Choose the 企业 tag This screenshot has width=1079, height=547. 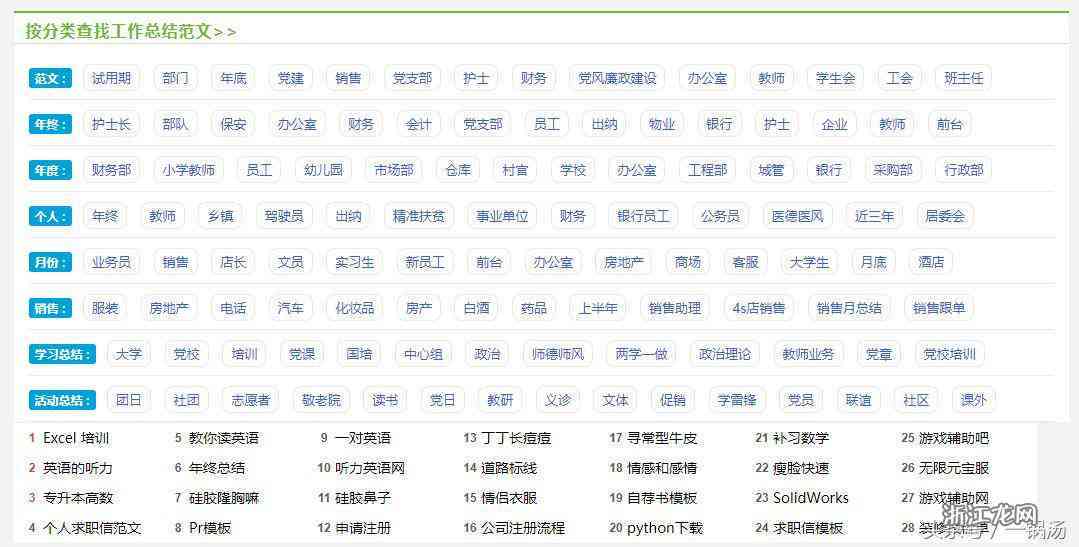click(x=835, y=125)
